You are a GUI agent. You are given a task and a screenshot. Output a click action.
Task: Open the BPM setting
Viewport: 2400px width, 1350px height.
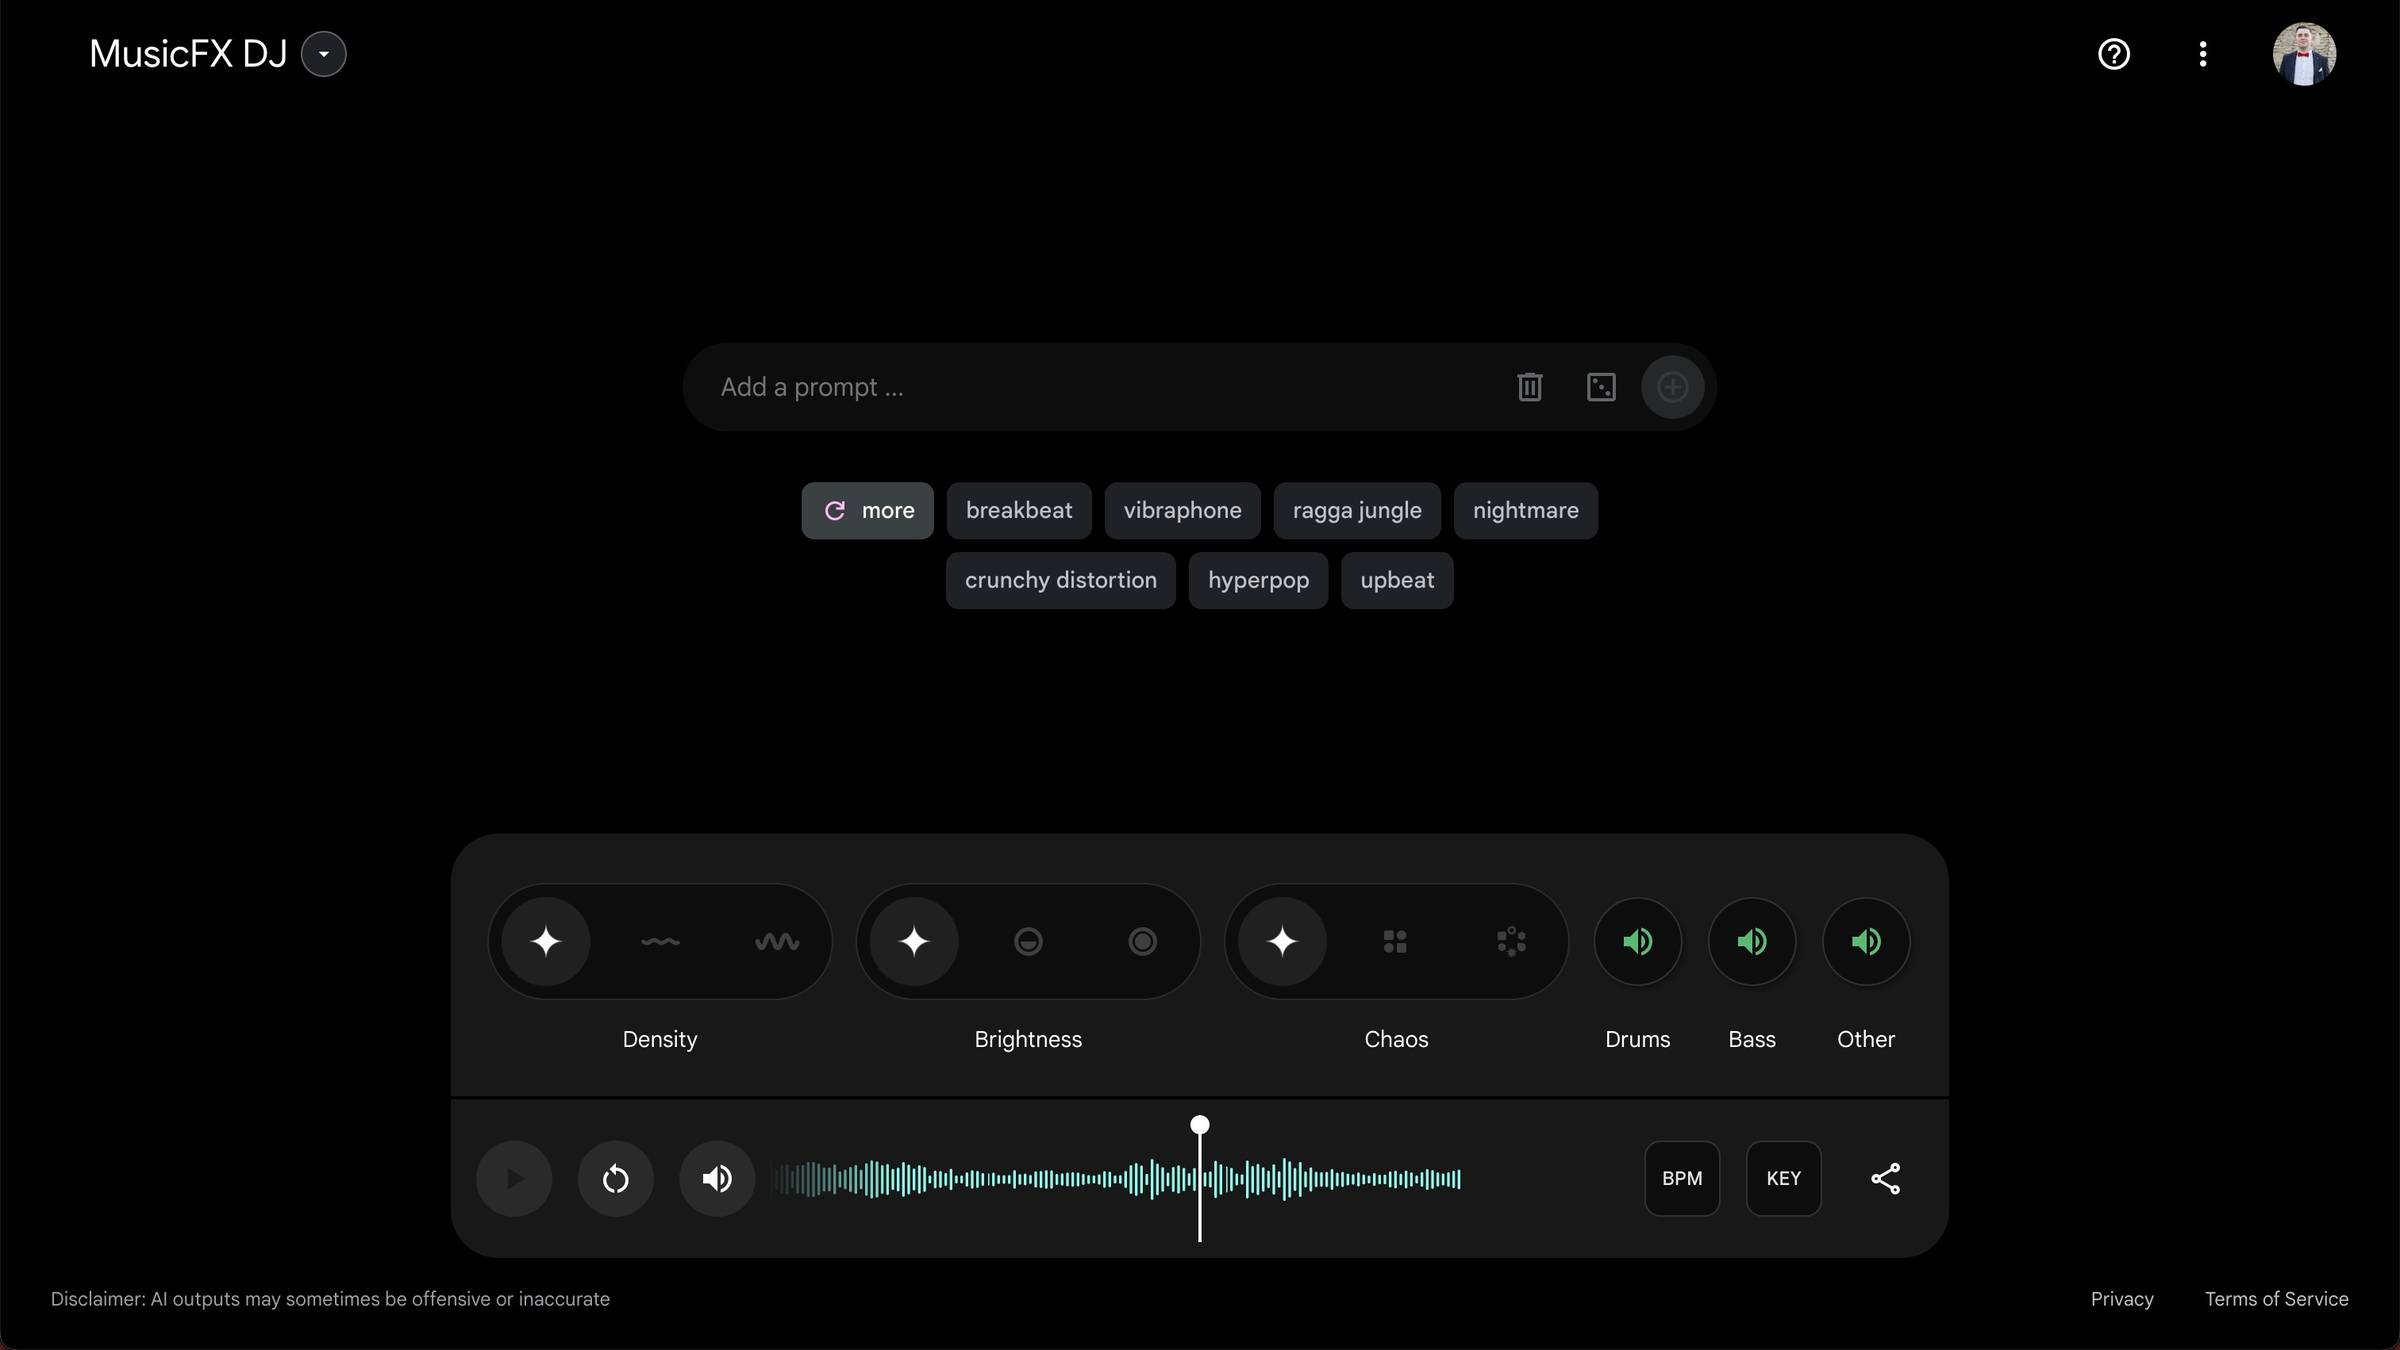1682,1178
